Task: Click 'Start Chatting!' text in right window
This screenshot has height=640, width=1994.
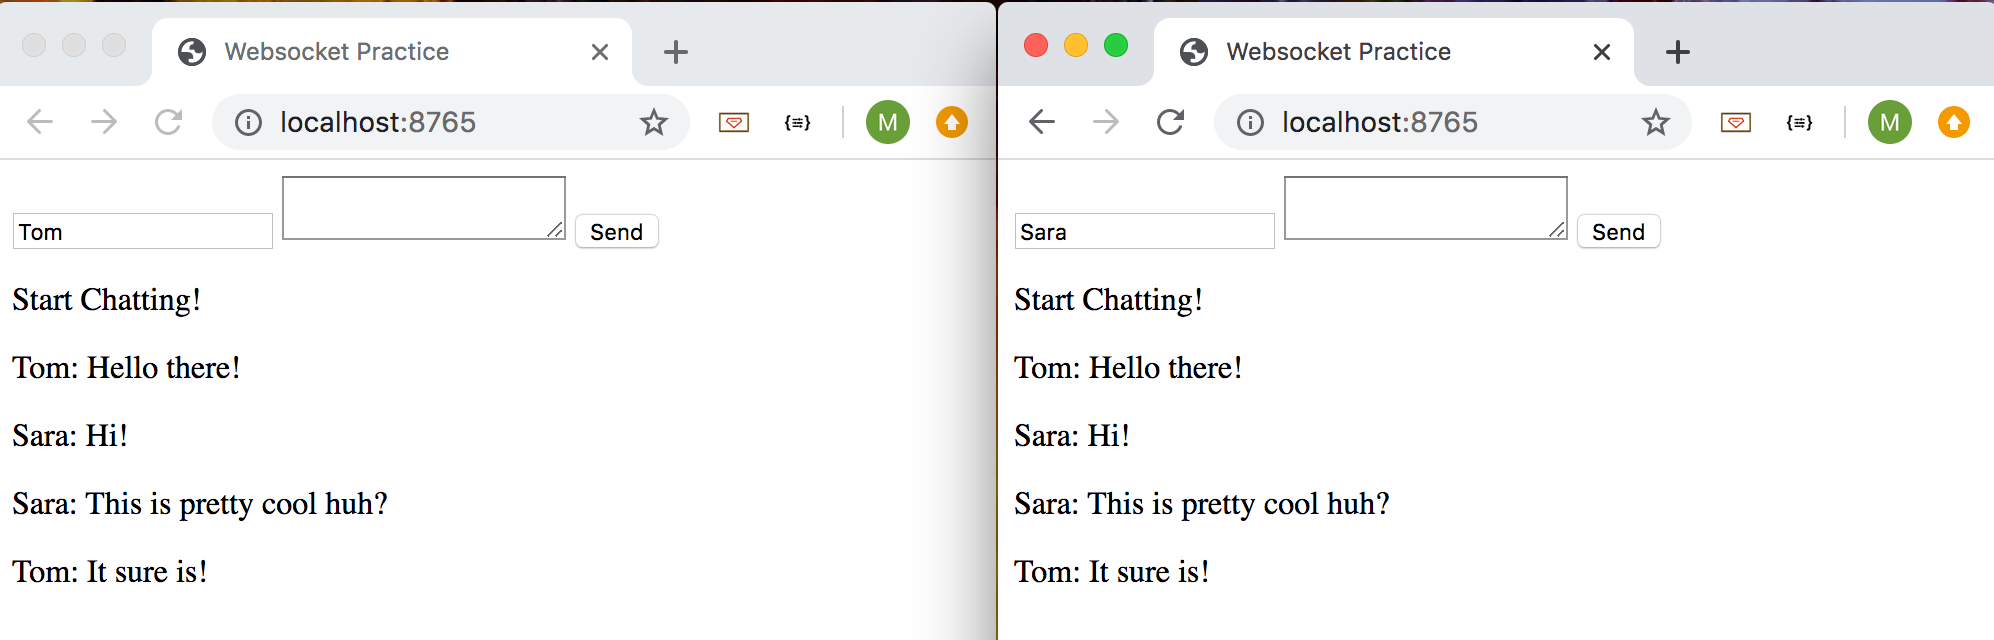Action: [x=1109, y=300]
